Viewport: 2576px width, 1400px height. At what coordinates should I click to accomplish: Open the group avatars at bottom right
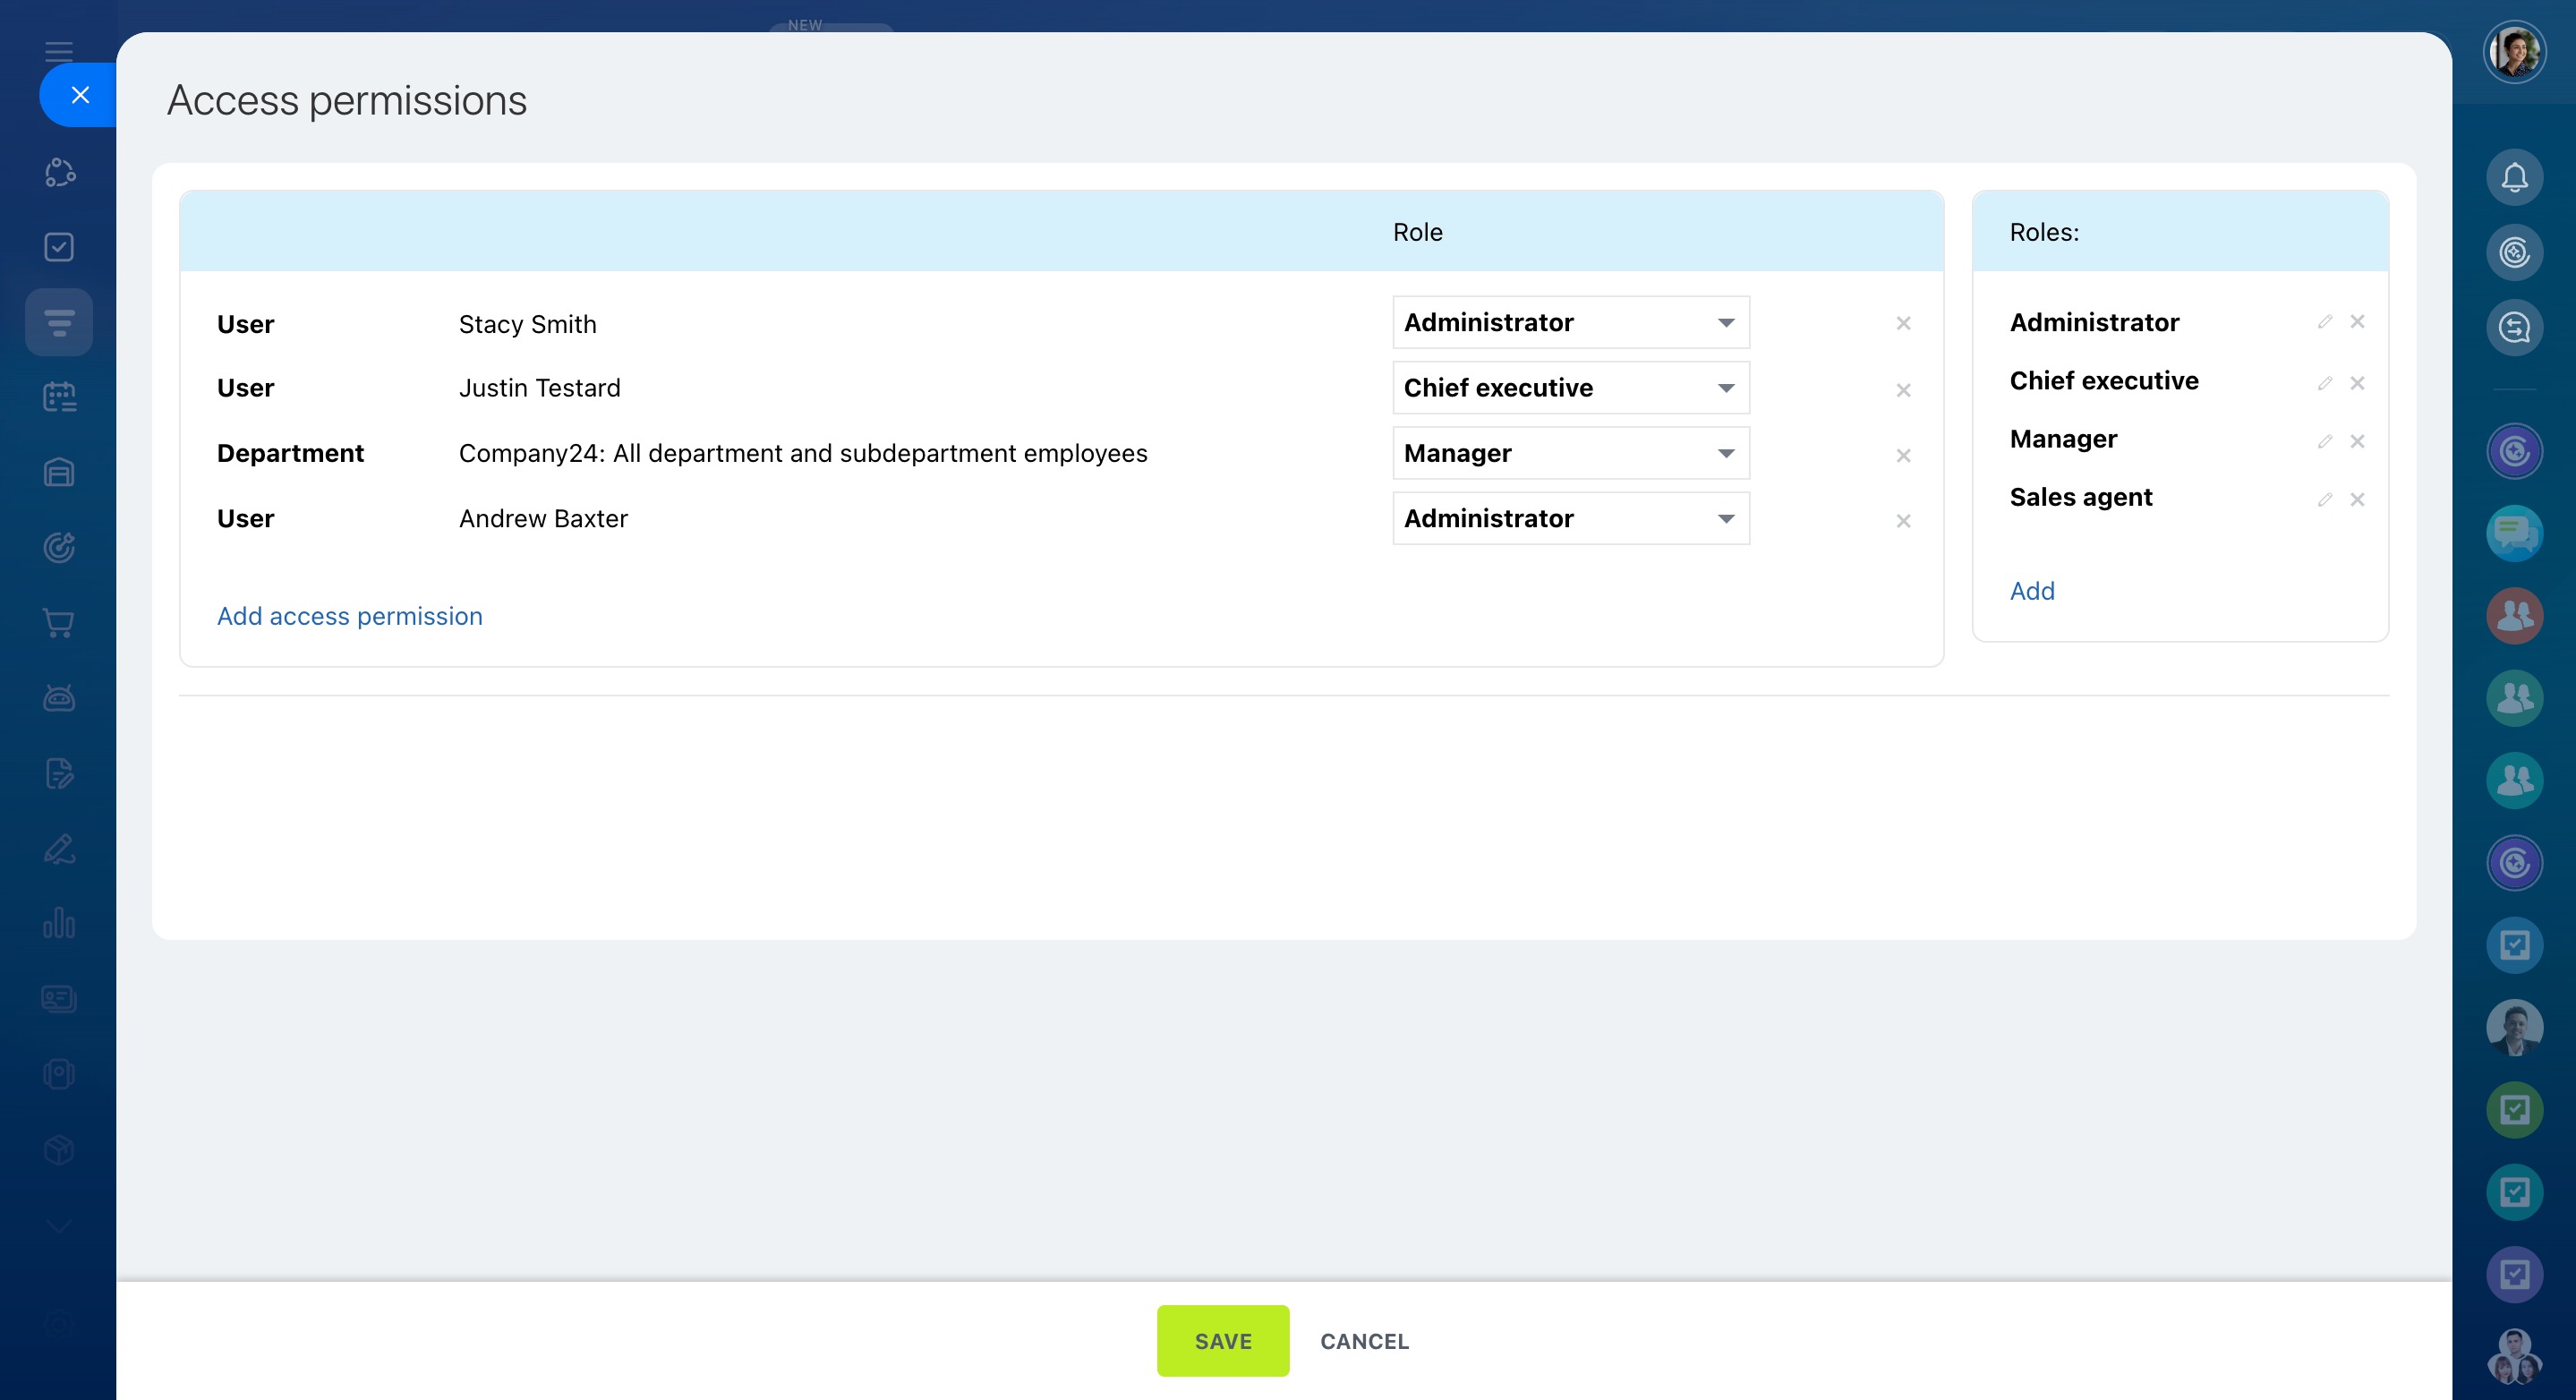(x=2514, y=1357)
